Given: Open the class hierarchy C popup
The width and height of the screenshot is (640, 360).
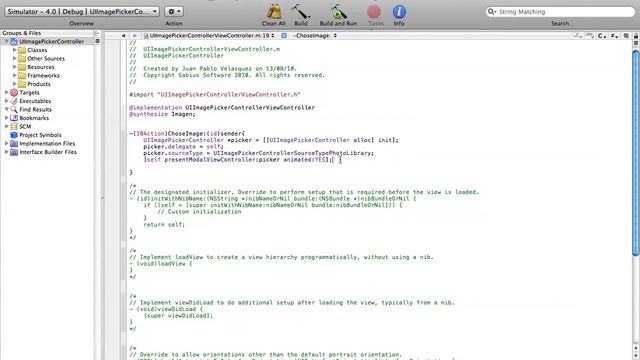Looking at the screenshot, I should click(602, 36).
